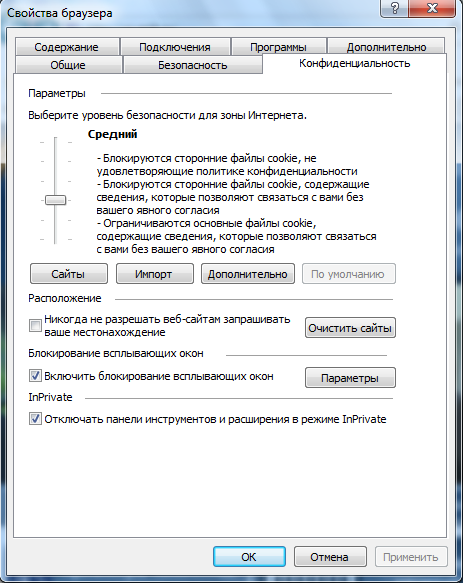Close the Свойства браузера dialog
Image resolution: width=463 pixels, height=583 pixels.
(x=432, y=8)
